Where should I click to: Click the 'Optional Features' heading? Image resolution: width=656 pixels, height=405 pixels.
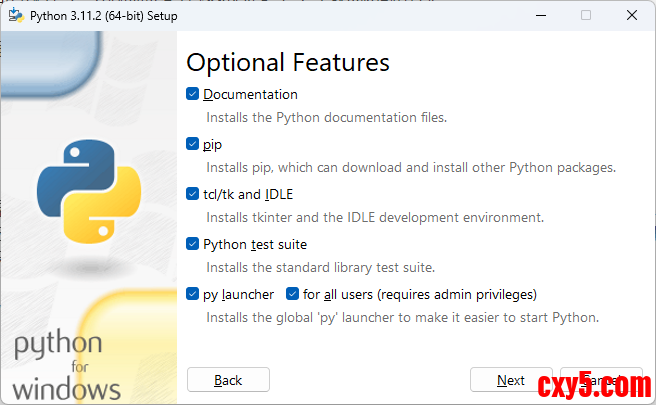288,62
